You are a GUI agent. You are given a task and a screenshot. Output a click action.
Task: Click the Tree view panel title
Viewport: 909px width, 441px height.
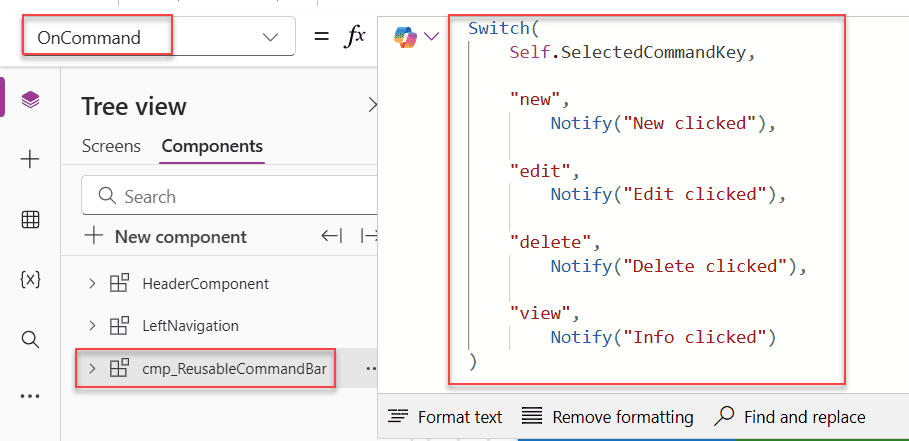click(134, 107)
